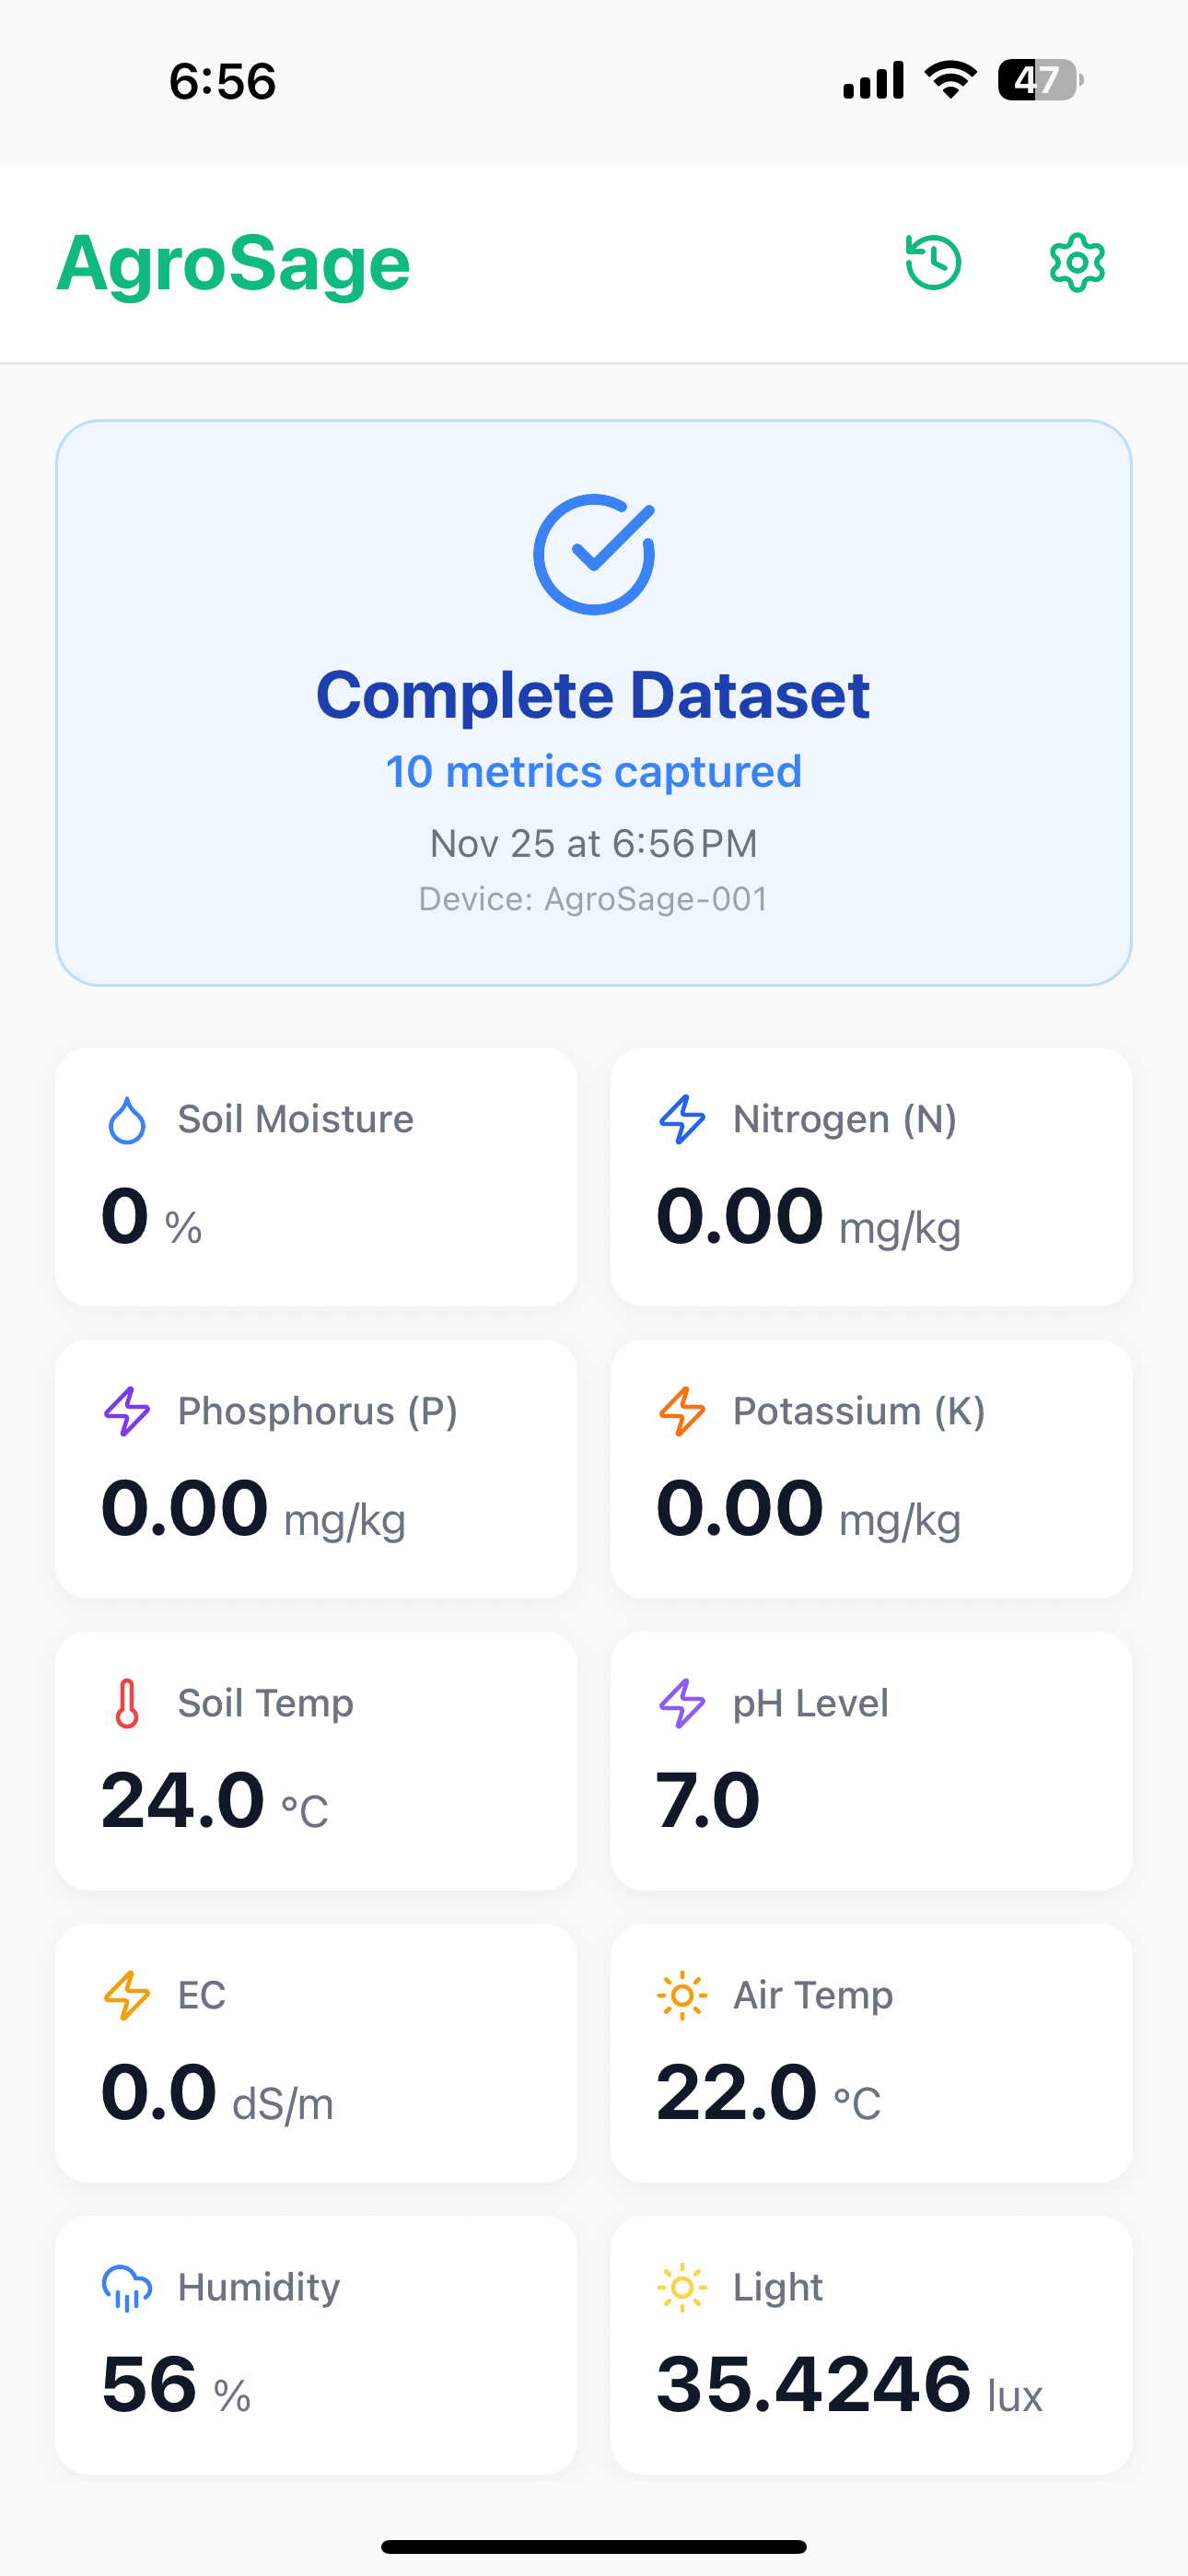This screenshot has width=1188, height=2576.
Task: Tap the Device AgroSage-001 label
Action: point(594,898)
